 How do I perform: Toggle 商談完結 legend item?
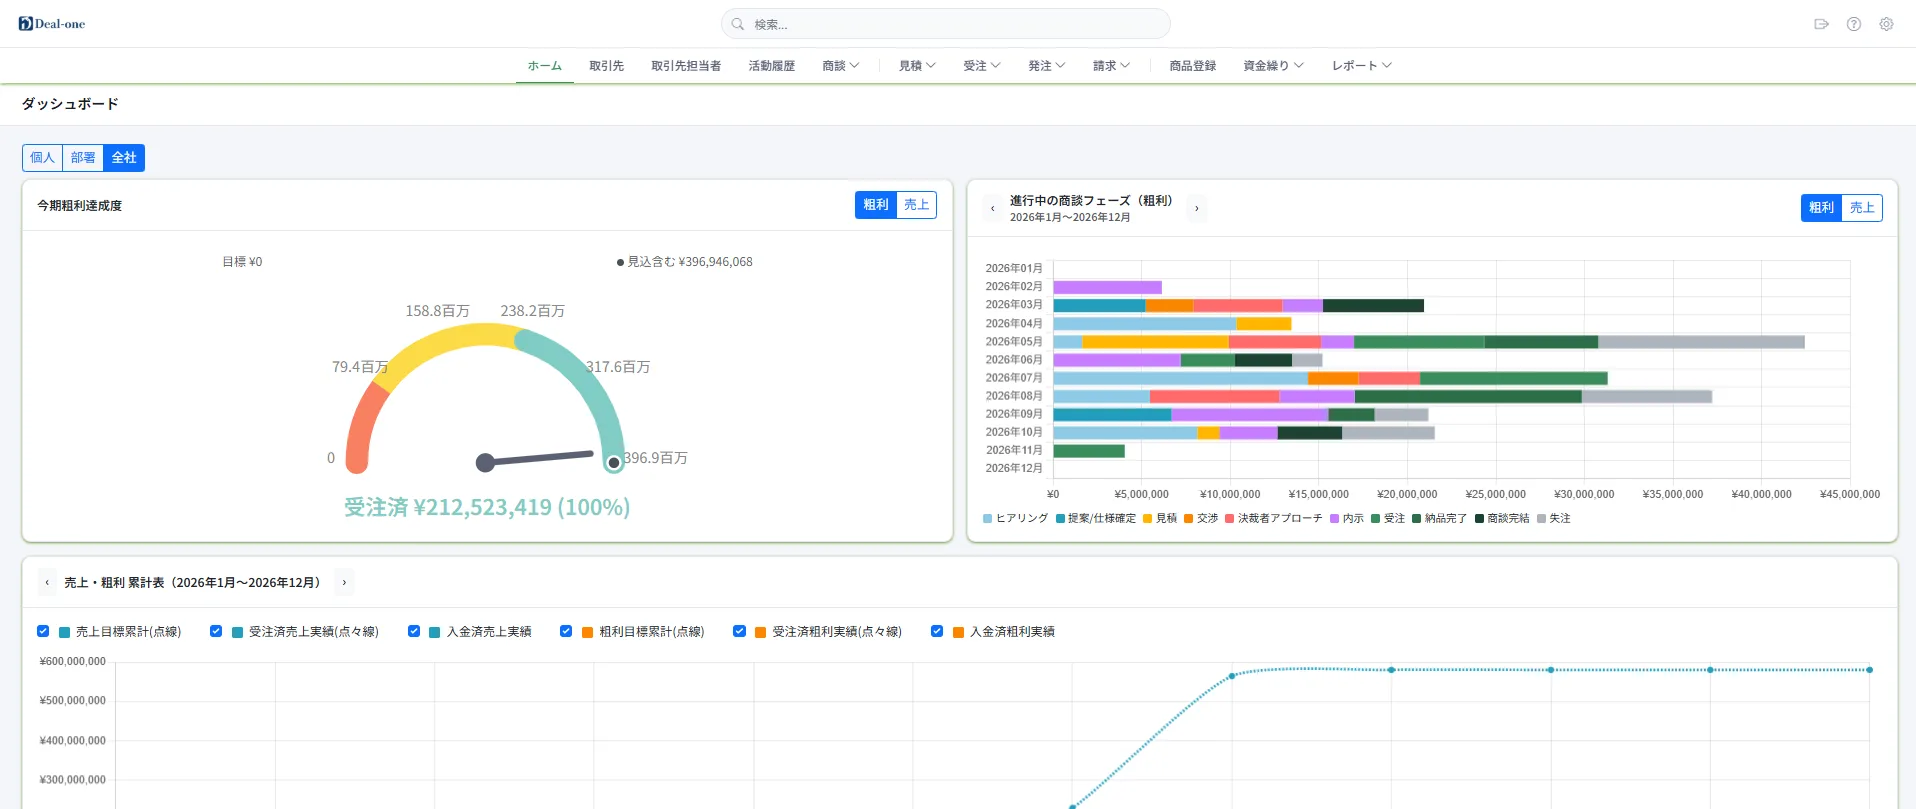click(1502, 518)
